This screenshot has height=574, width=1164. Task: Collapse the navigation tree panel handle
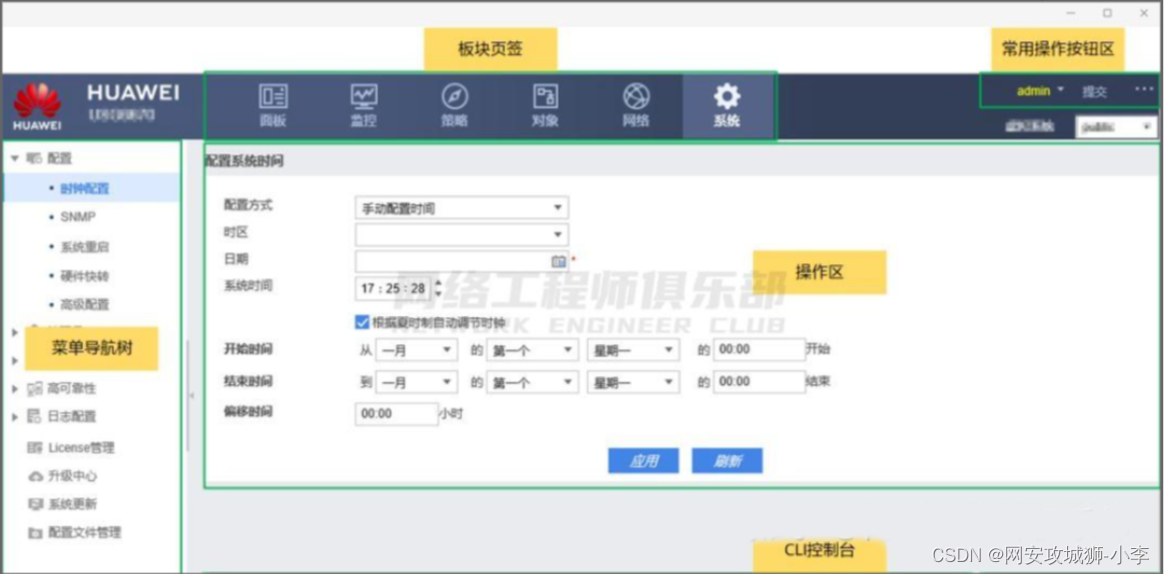coord(192,396)
